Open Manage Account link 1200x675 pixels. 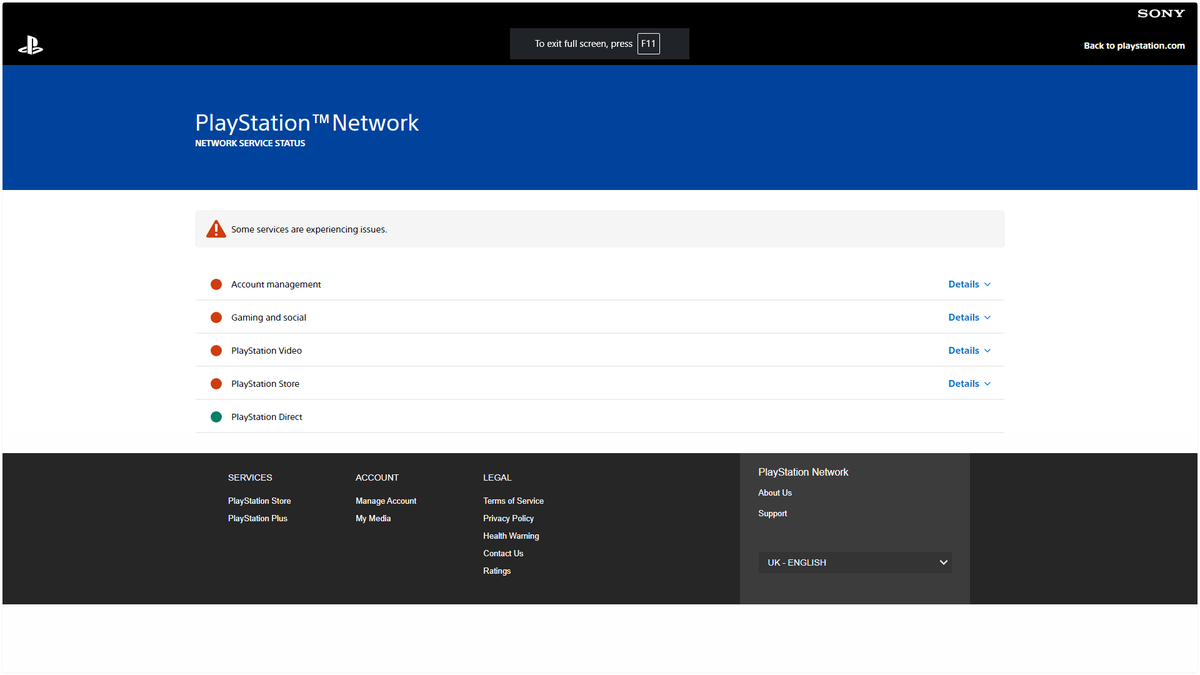[x=386, y=501]
